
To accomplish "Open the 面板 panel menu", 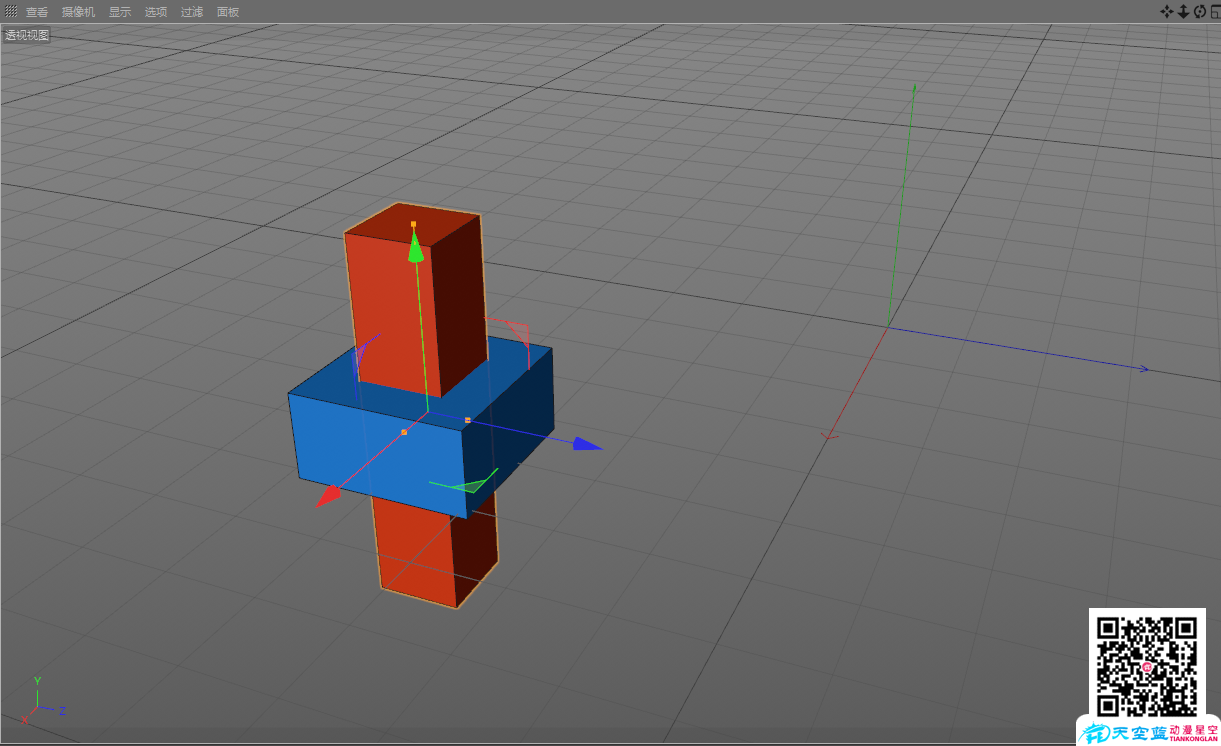I will pos(228,12).
